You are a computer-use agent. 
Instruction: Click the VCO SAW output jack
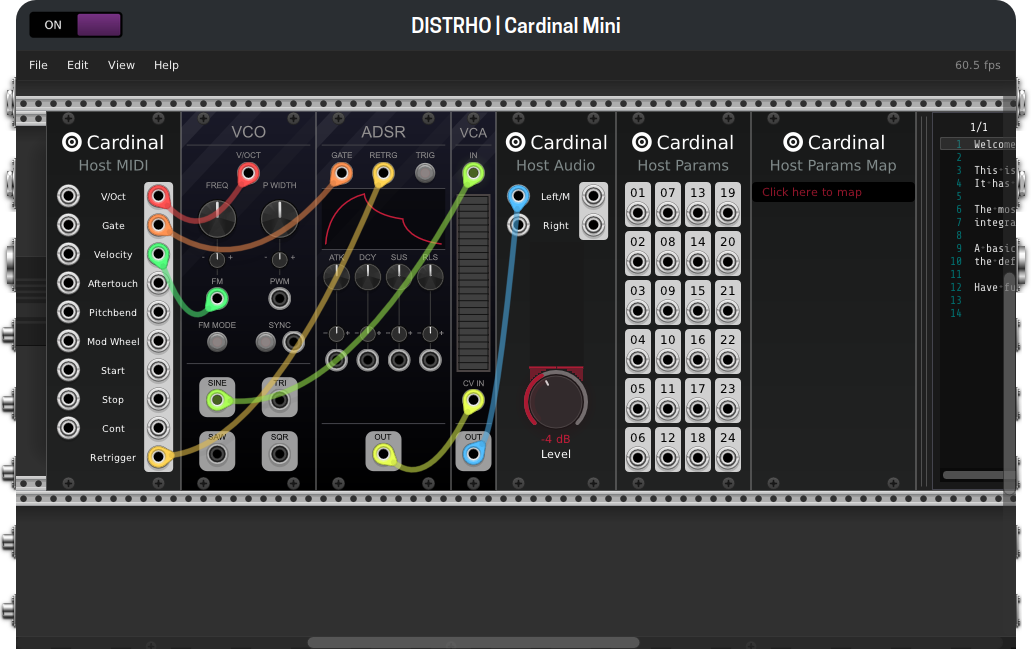click(x=217, y=455)
